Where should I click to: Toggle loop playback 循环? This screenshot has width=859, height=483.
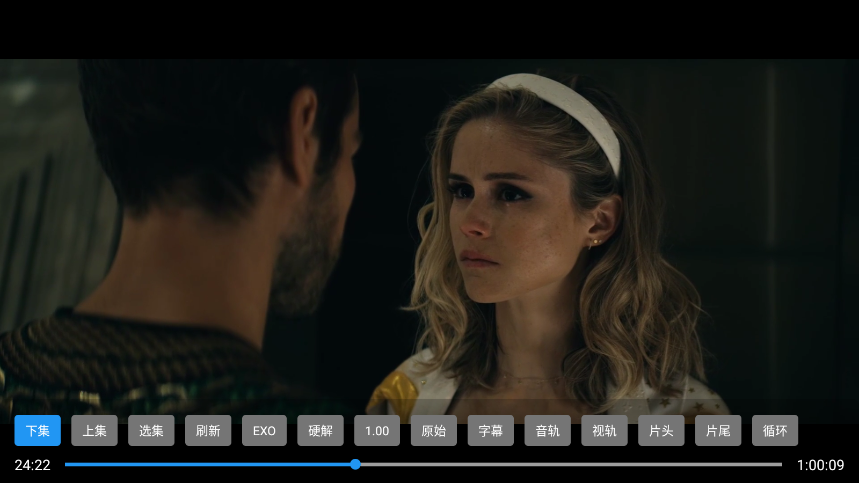tap(775, 430)
